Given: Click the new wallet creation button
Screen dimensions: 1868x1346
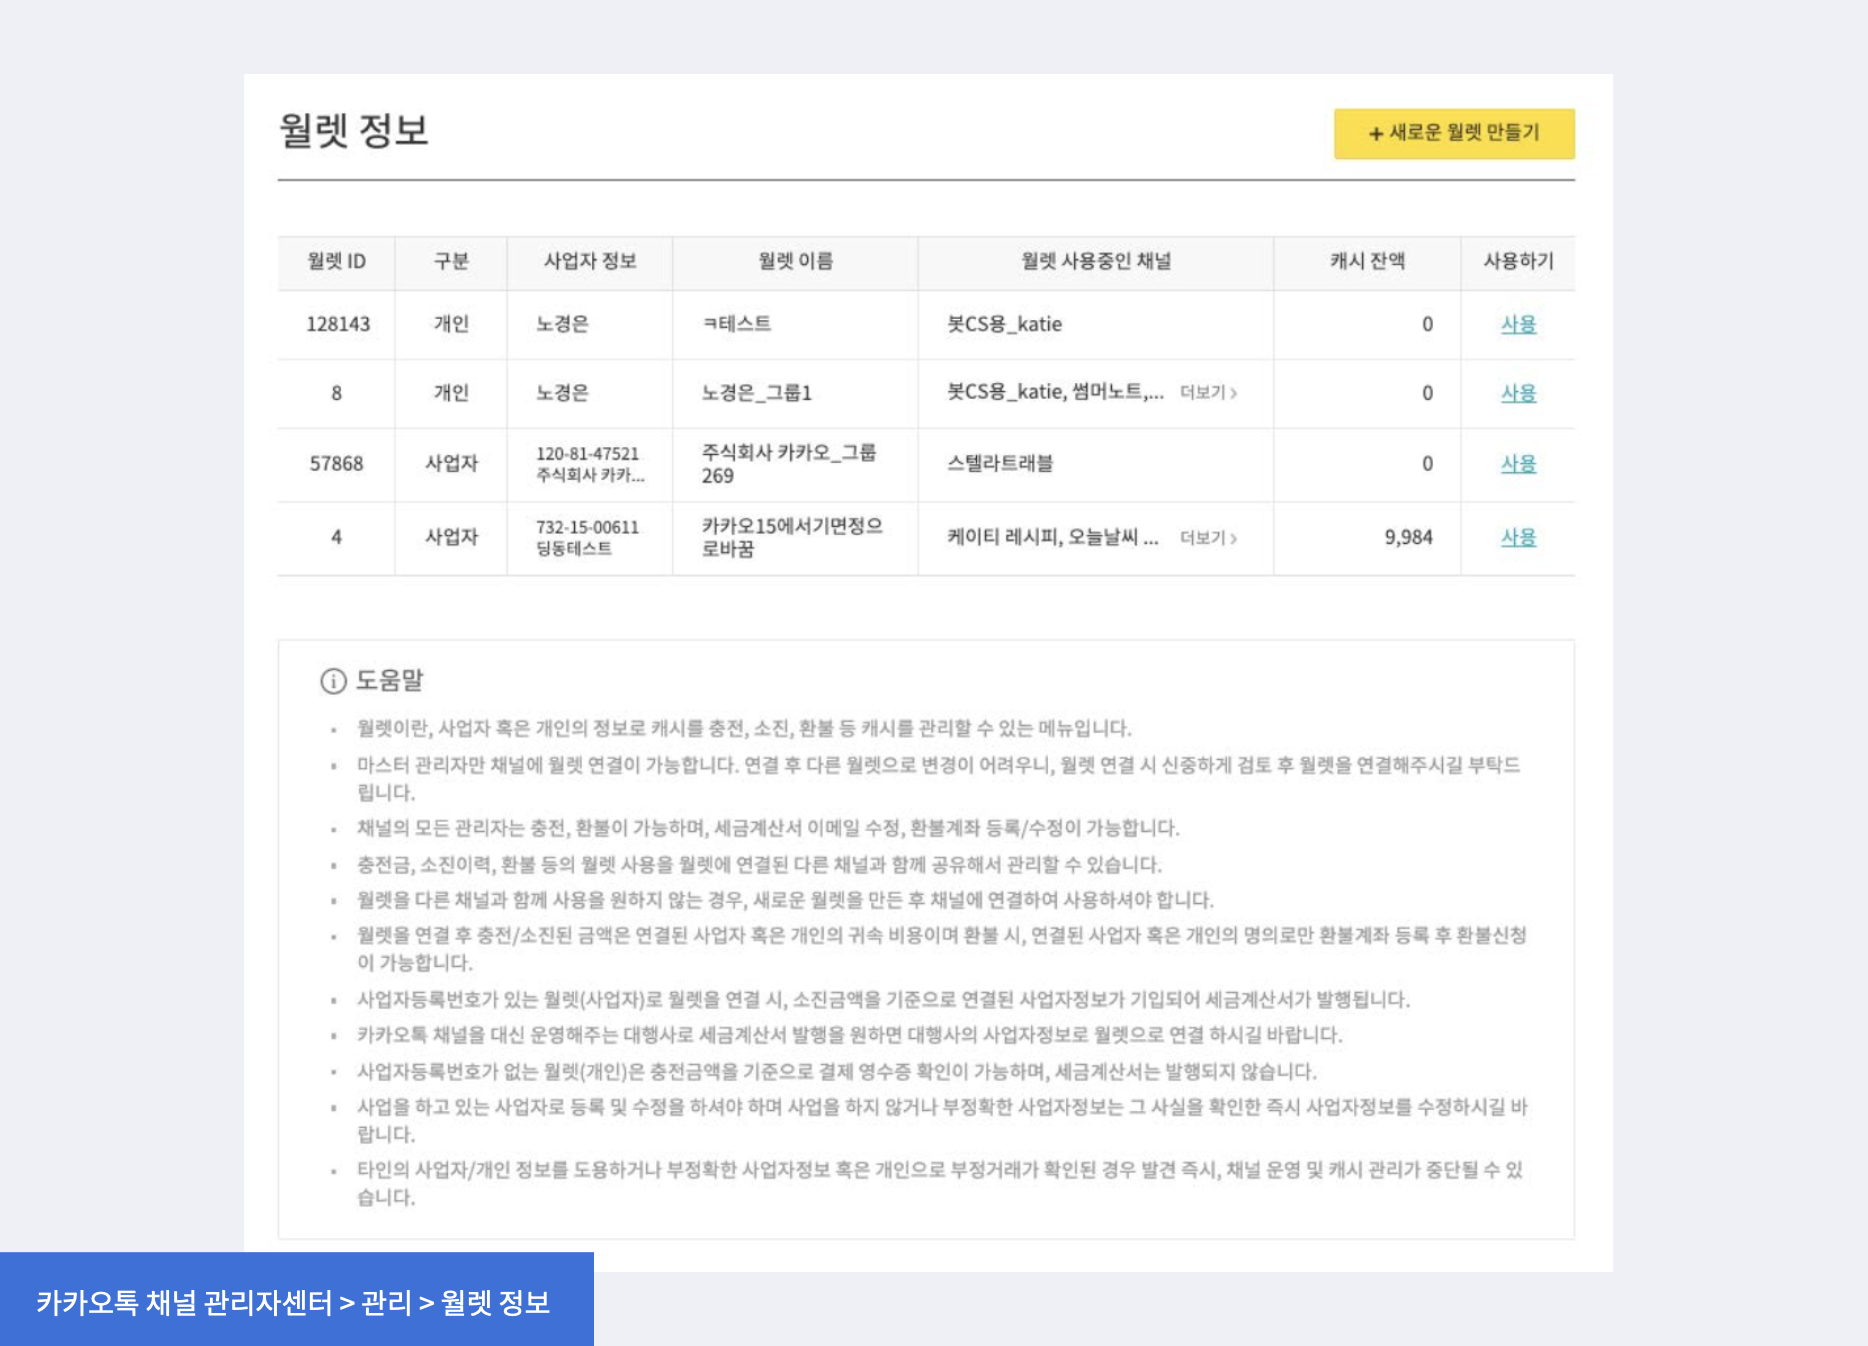Looking at the screenshot, I should (1453, 133).
